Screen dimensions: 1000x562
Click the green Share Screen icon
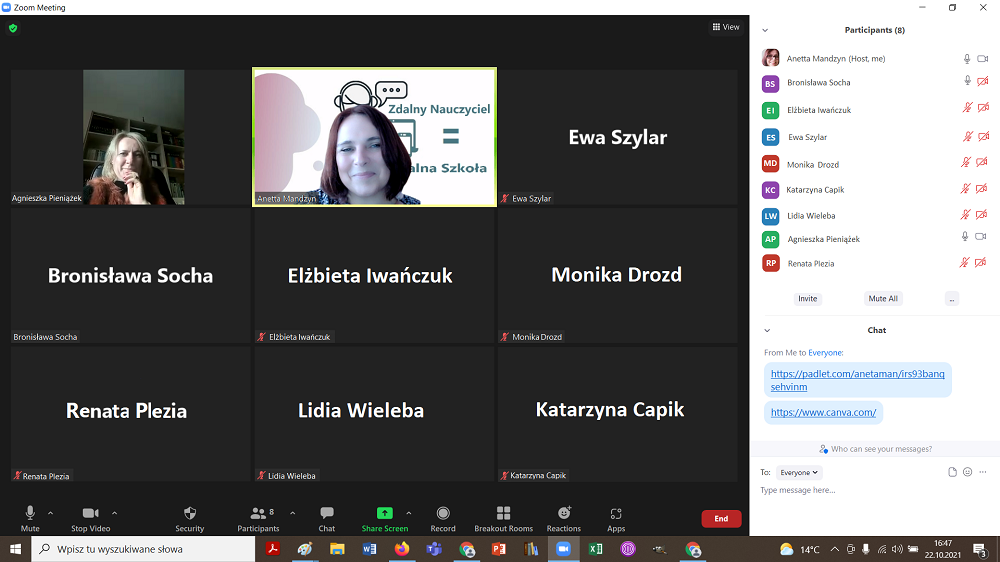pos(385,513)
